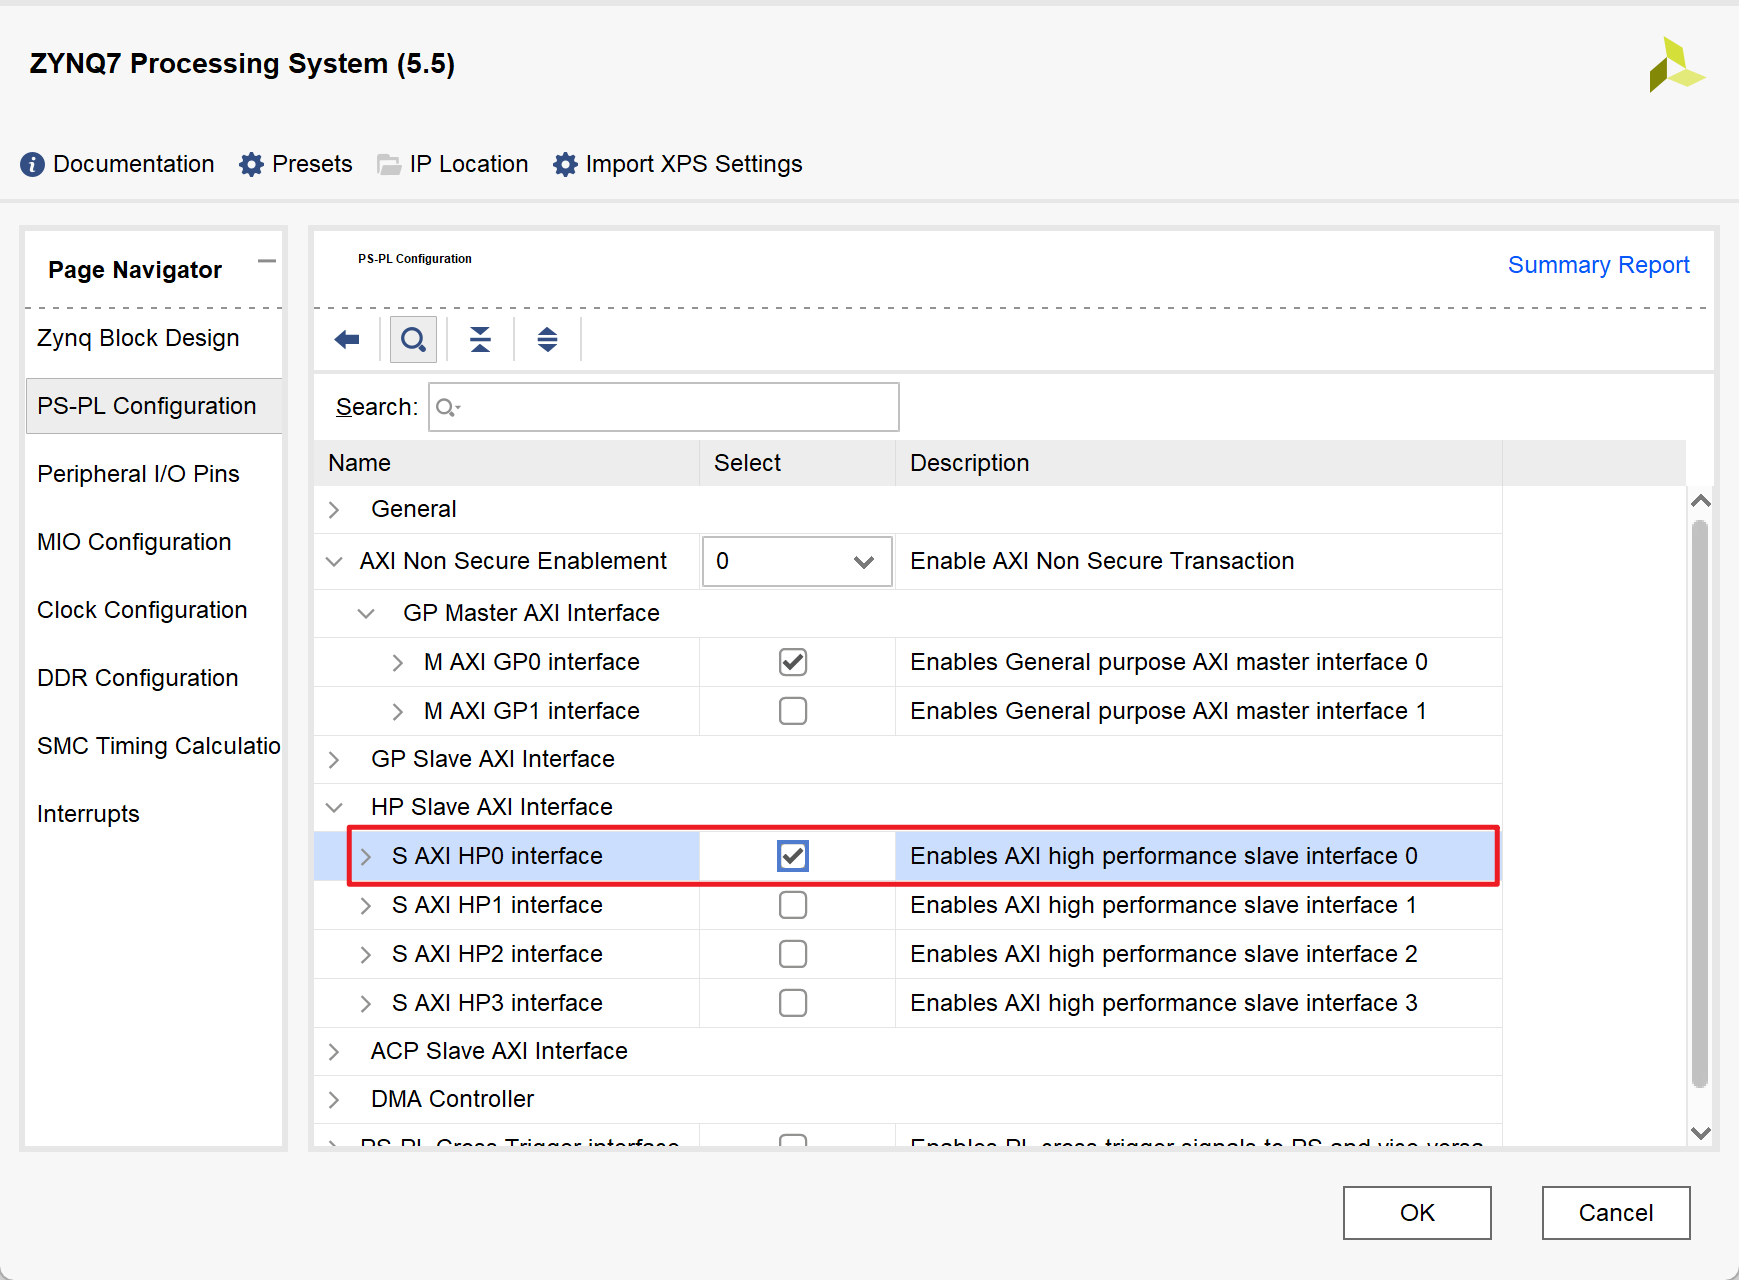Viewport: 1739px width, 1280px height.
Task: Click the Import XPS Settings gear icon
Action: (565, 164)
